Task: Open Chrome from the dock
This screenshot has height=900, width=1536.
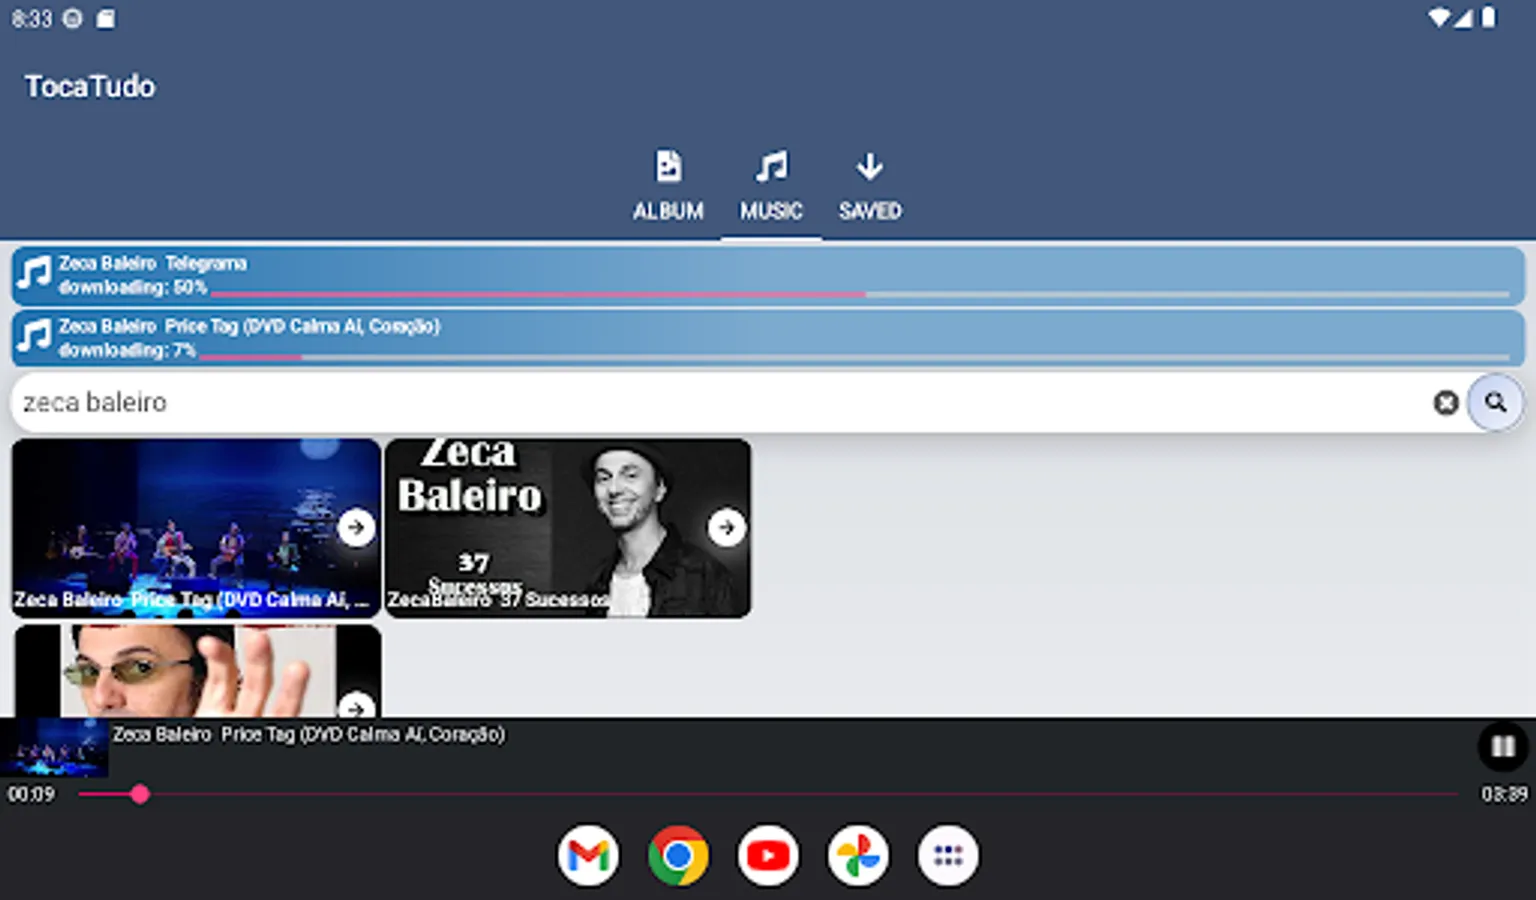Action: [x=678, y=856]
